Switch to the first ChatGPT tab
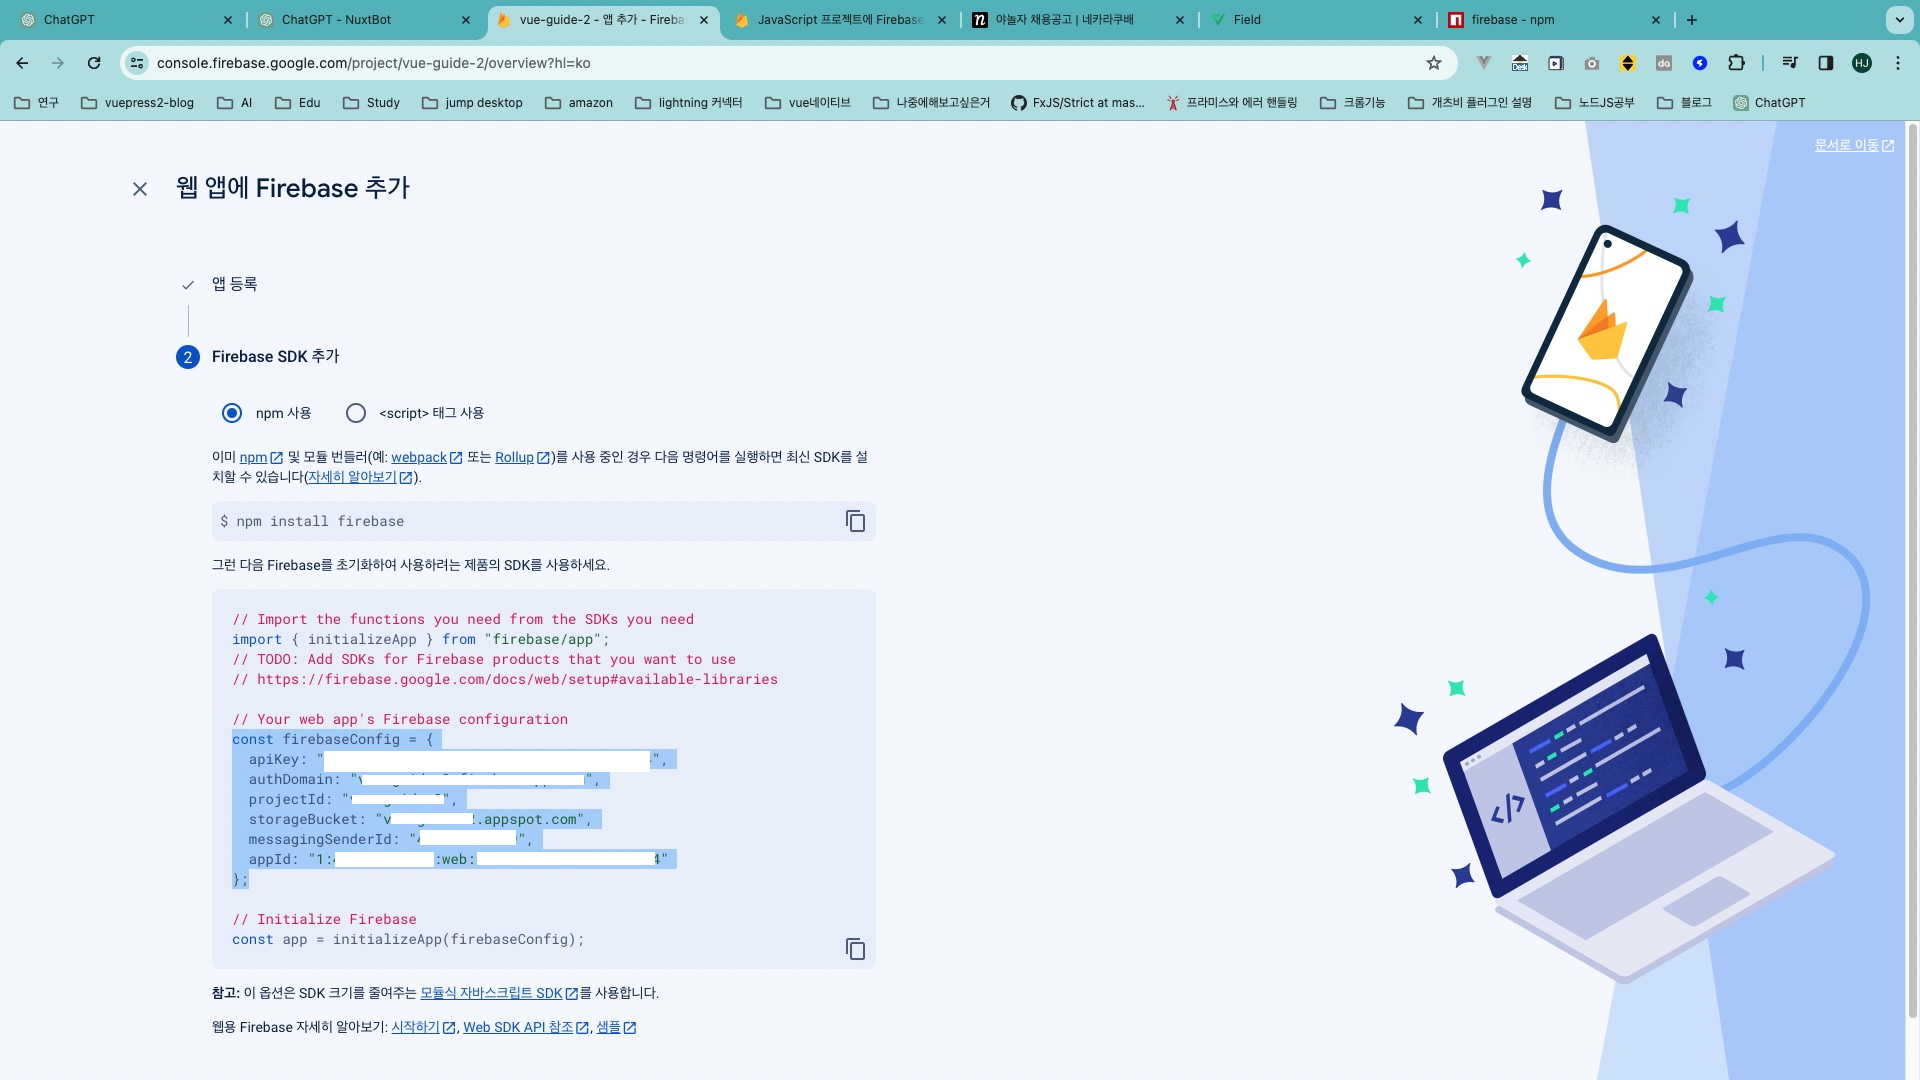The width and height of the screenshot is (1920, 1080). coord(125,20)
